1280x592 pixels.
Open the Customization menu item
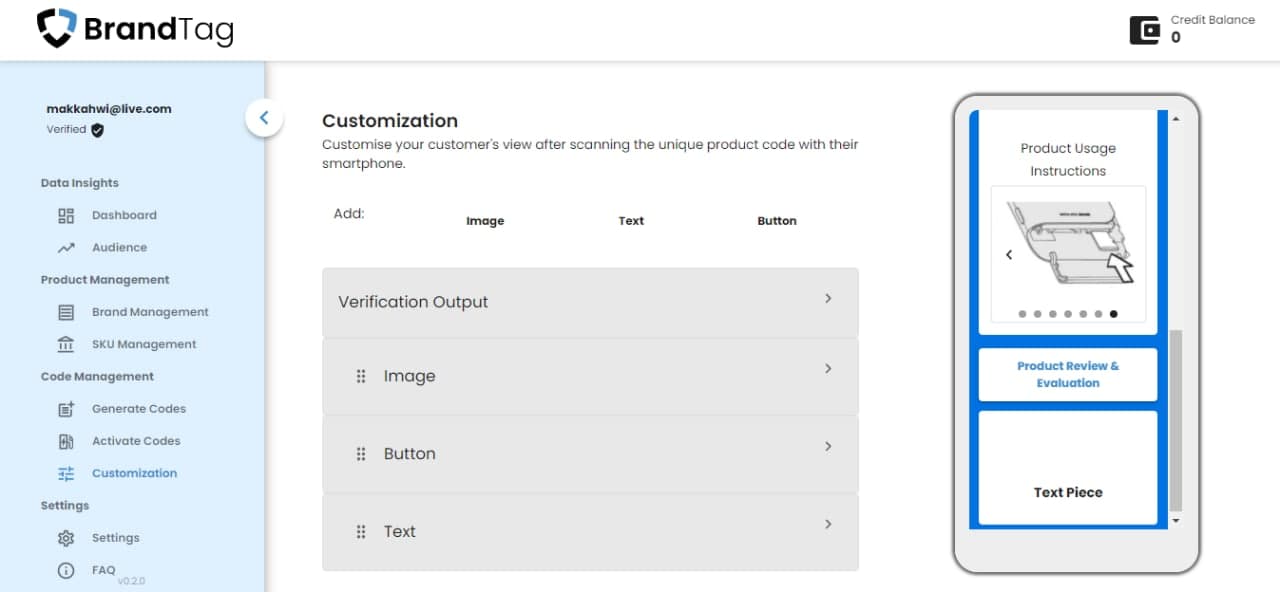(134, 473)
